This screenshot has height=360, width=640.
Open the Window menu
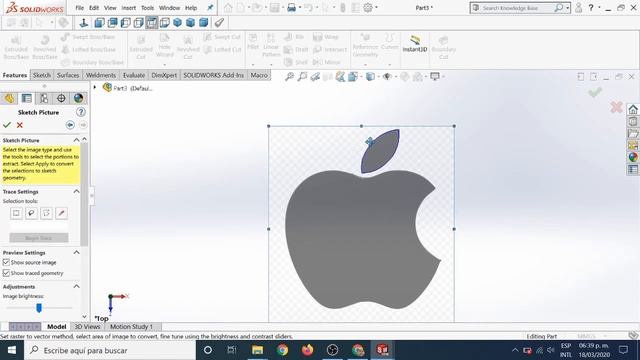click(169, 8)
